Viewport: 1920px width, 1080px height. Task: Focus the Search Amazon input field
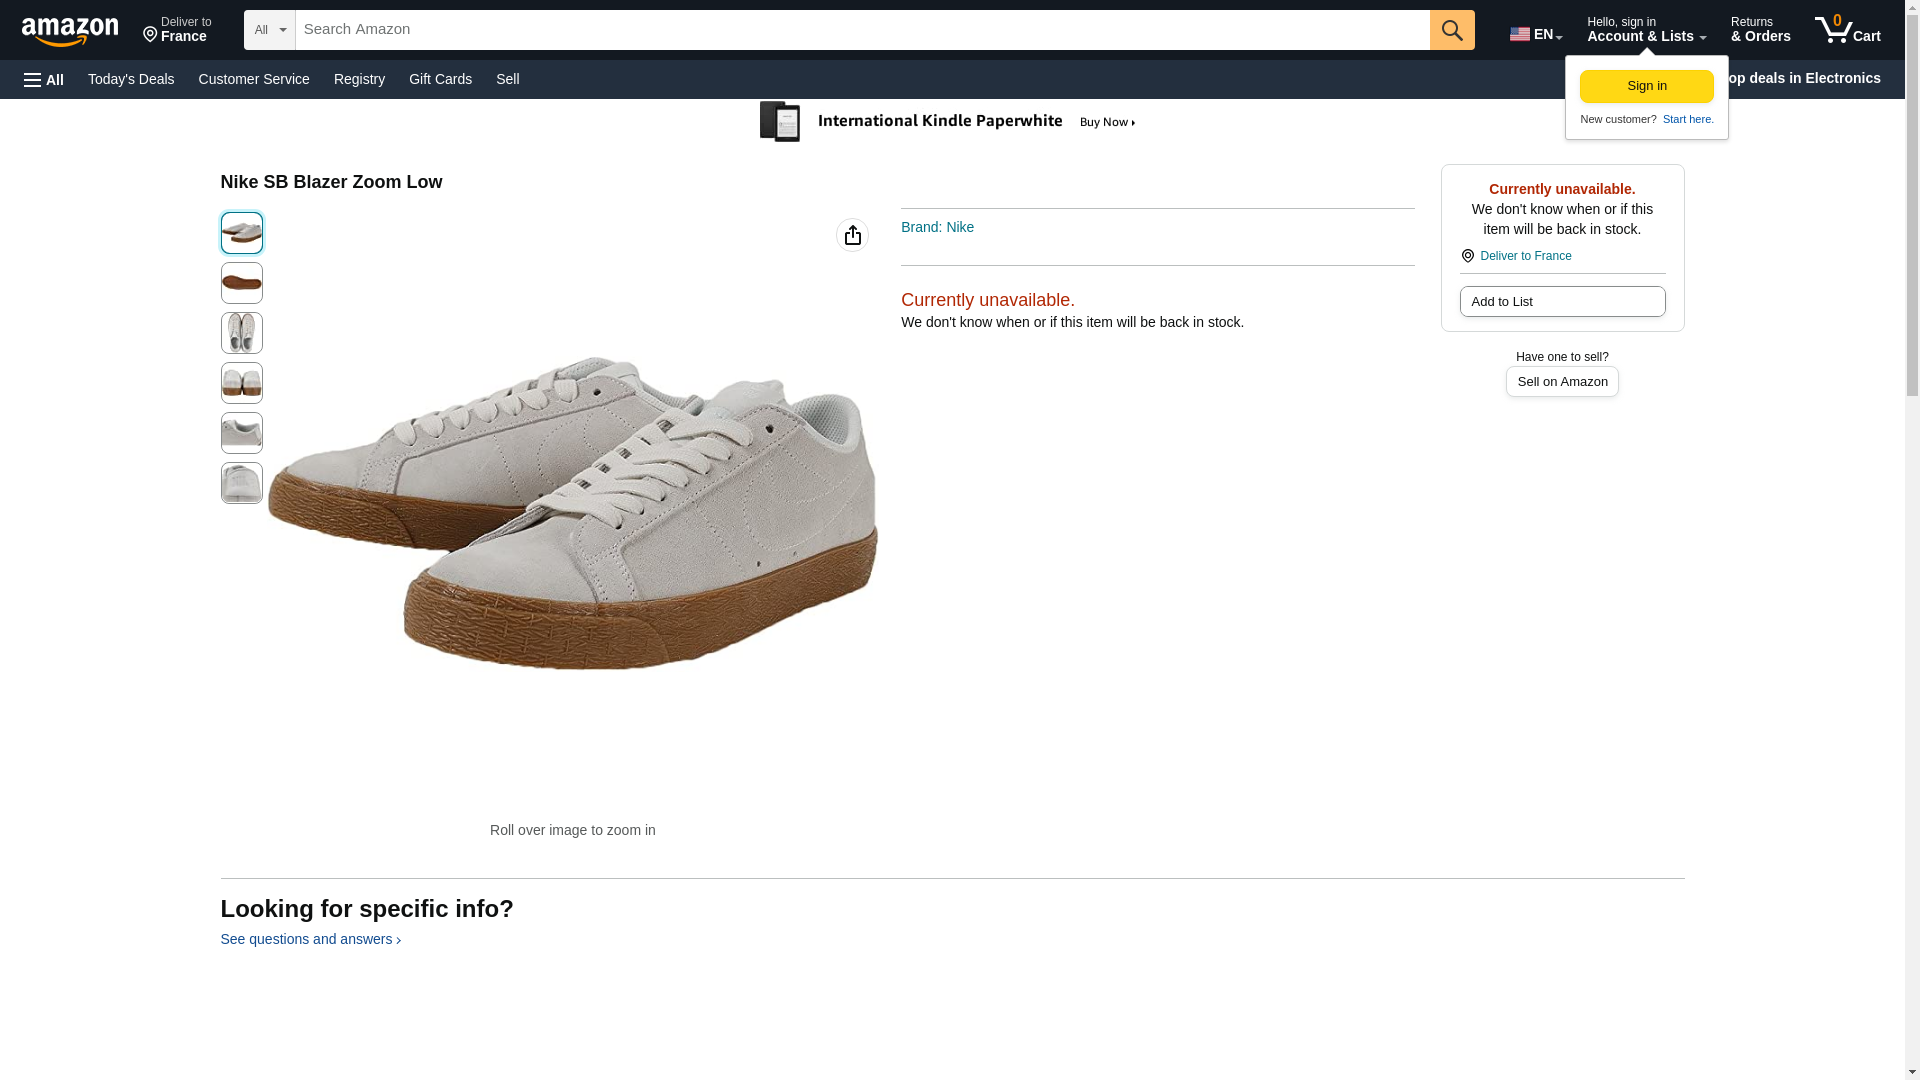861,30
